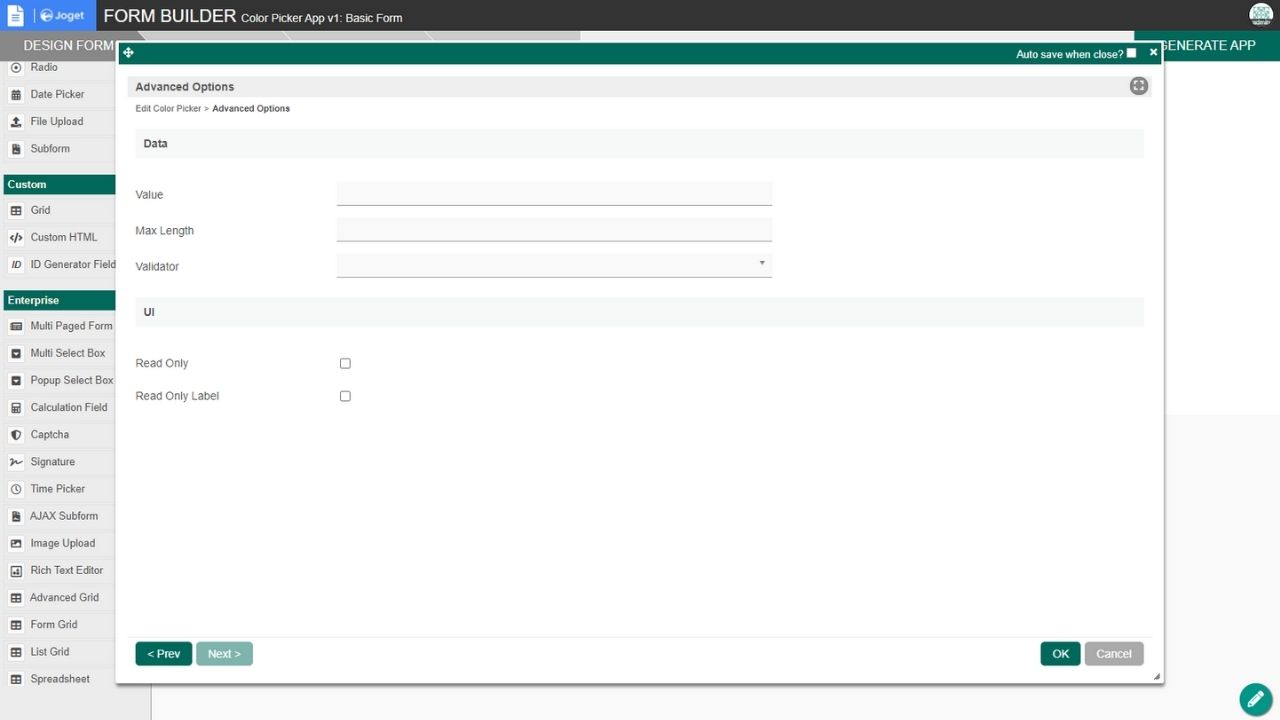This screenshot has height=720, width=1280.
Task: Enable the Read Only checkbox
Action: pyautogui.click(x=345, y=364)
